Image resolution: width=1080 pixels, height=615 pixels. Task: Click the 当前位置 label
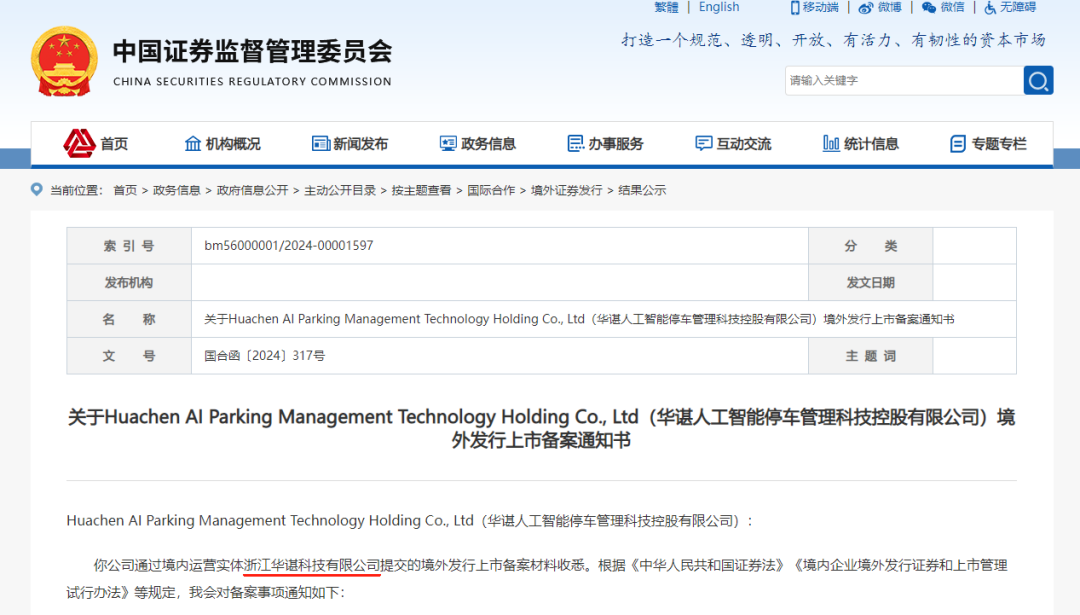76,190
